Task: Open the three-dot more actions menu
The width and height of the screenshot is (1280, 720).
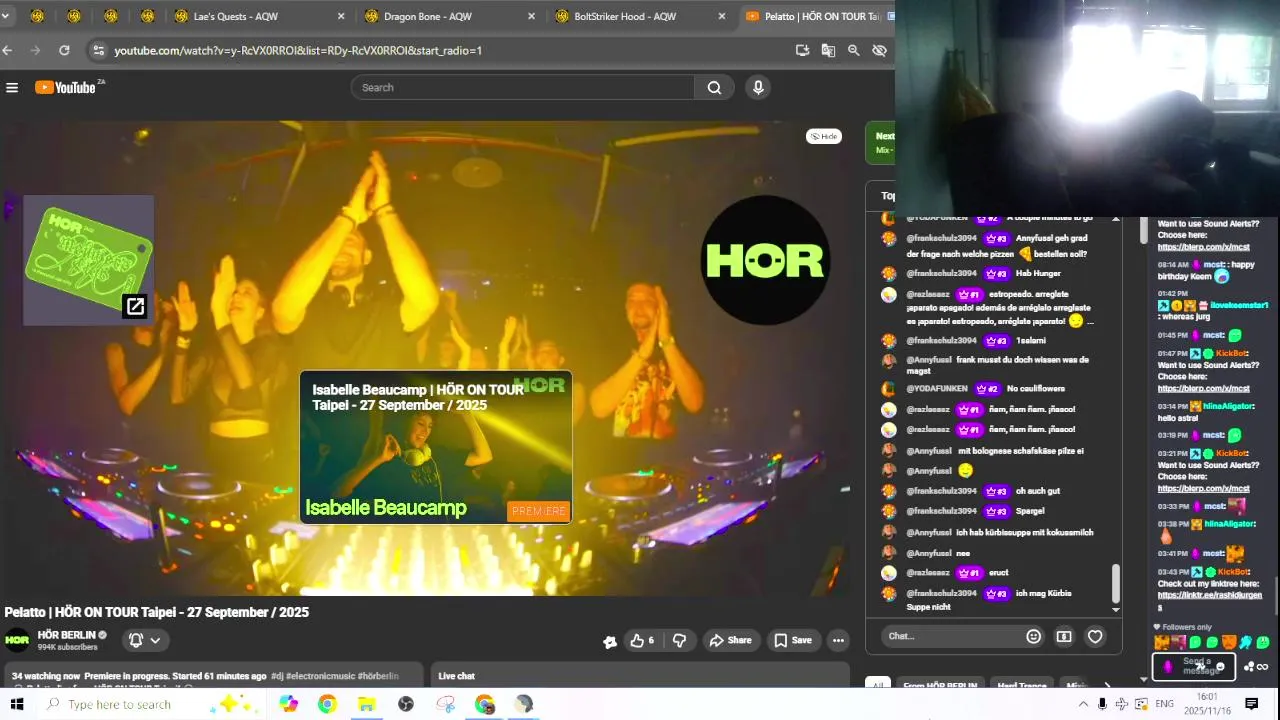Action: coord(838,640)
